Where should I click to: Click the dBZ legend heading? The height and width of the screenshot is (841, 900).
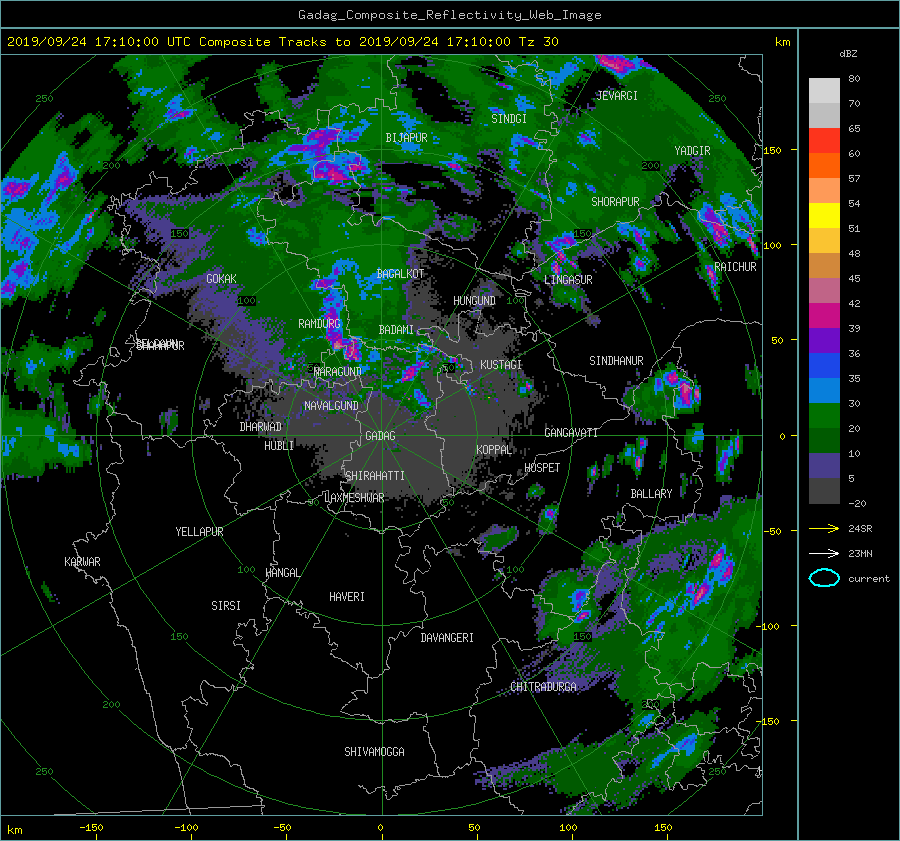point(848,54)
